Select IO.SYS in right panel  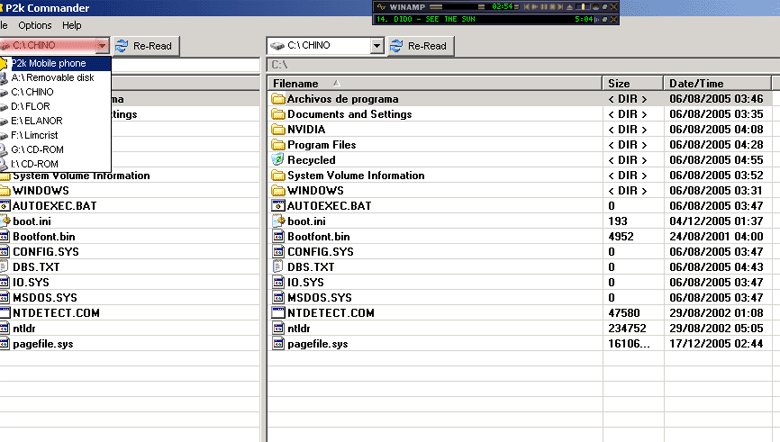305,282
